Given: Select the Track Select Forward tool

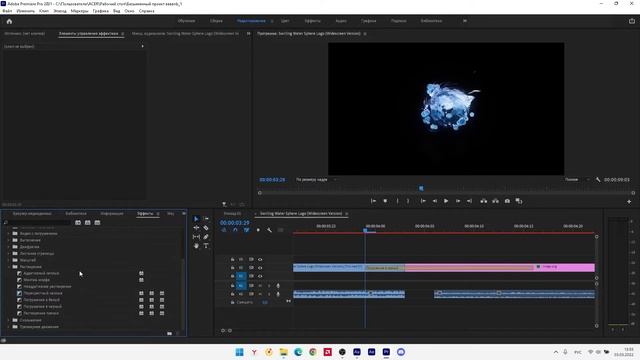Looking at the screenshot, I should (206, 219).
